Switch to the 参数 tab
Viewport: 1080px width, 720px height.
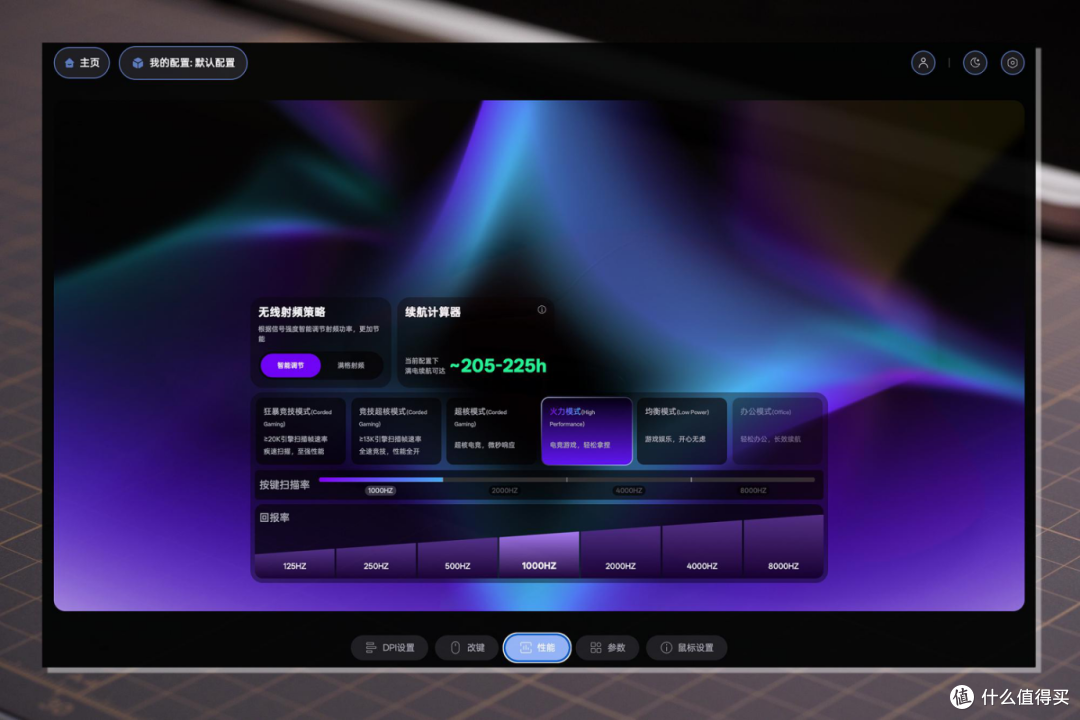(x=608, y=648)
